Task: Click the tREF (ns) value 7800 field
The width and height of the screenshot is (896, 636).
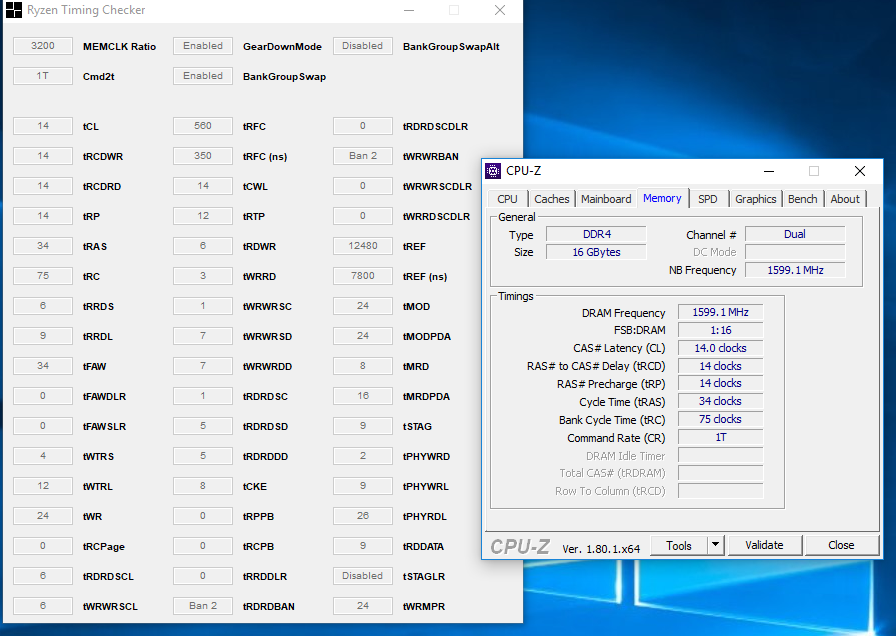Action: [x=363, y=275]
